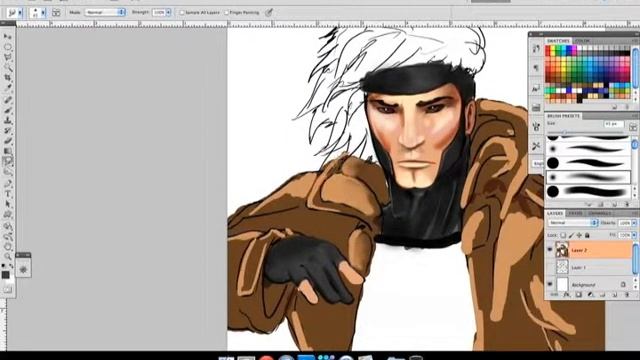Select the Dodge tool
The height and width of the screenshot is (360, 640).
(x=8, y=172)
